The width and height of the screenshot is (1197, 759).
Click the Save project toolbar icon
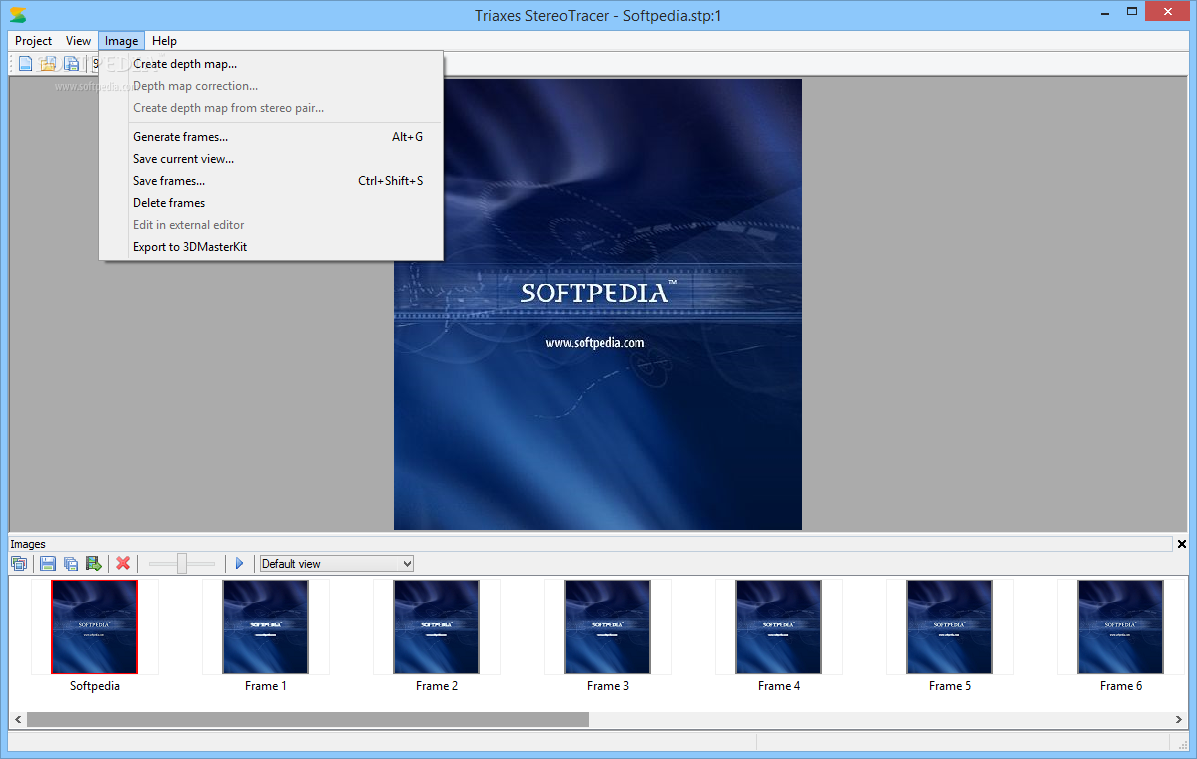click(x=71, y=64)
